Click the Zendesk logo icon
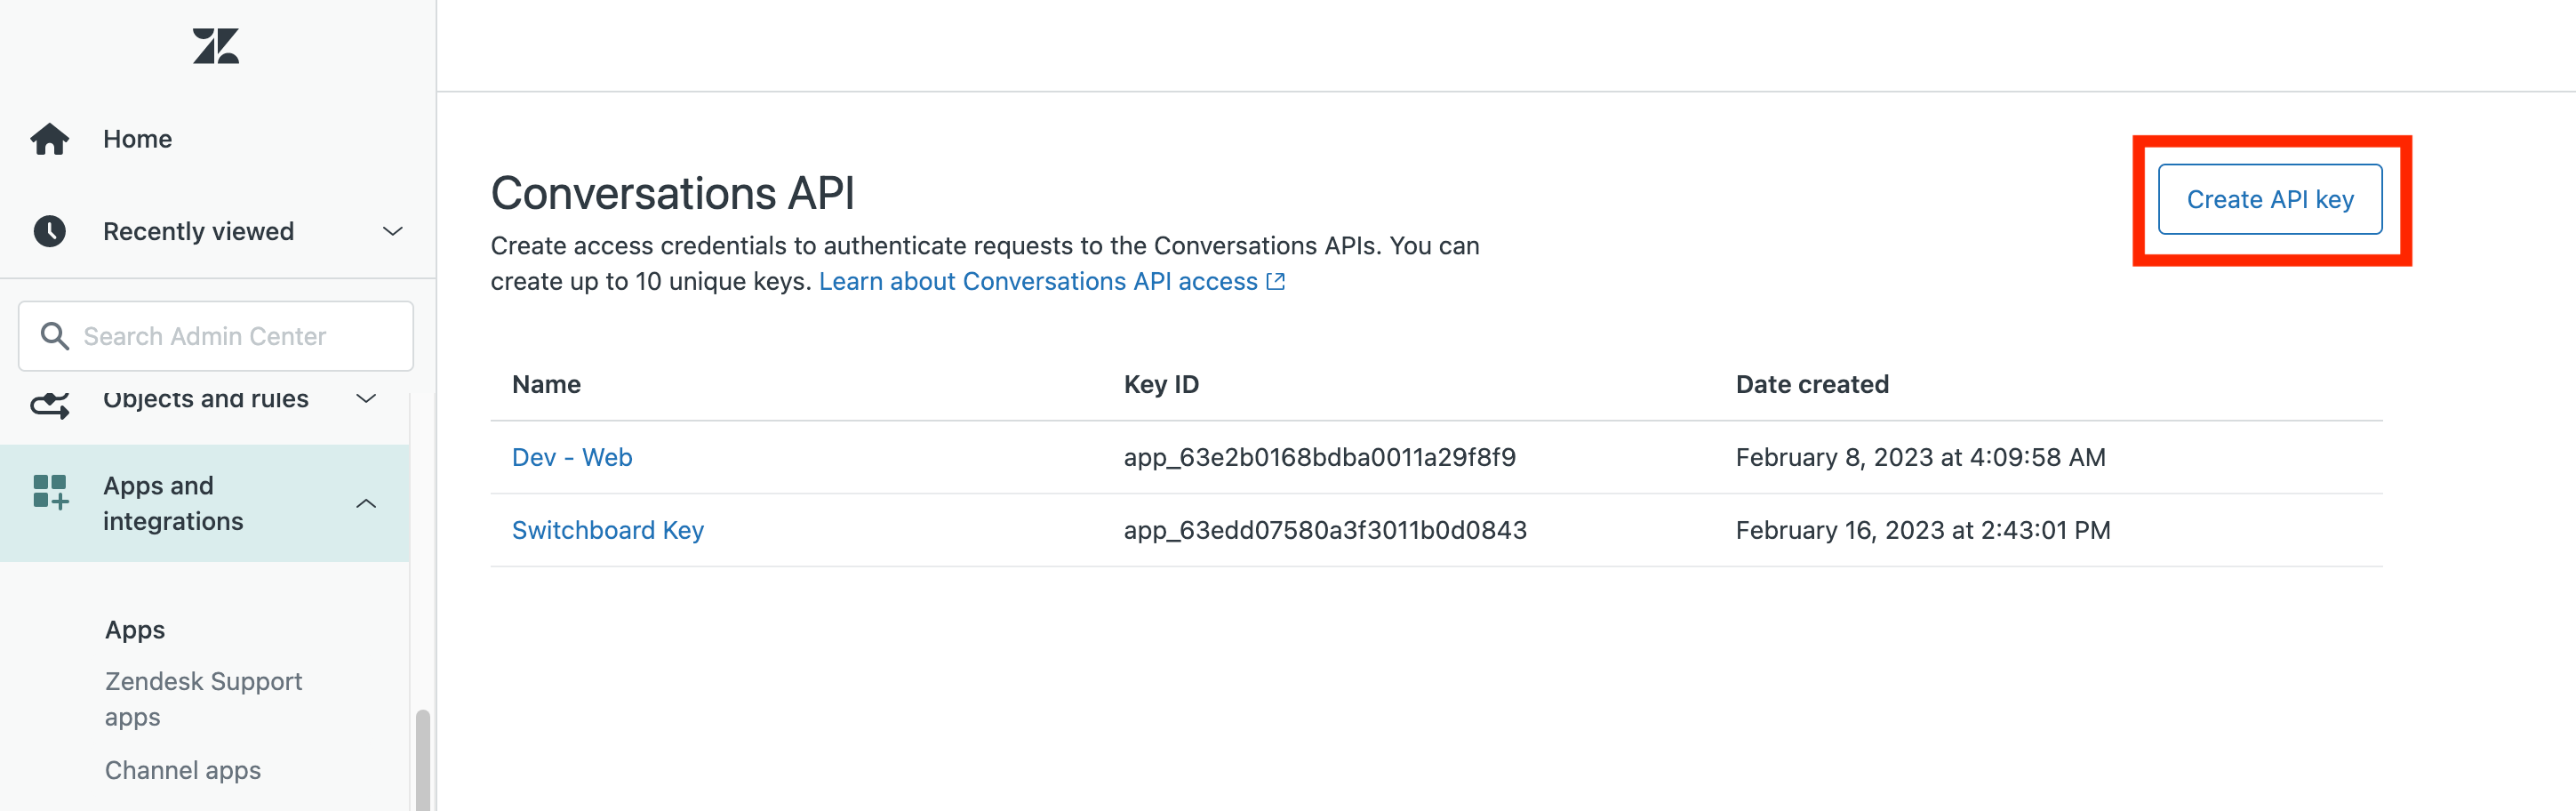 216,46
